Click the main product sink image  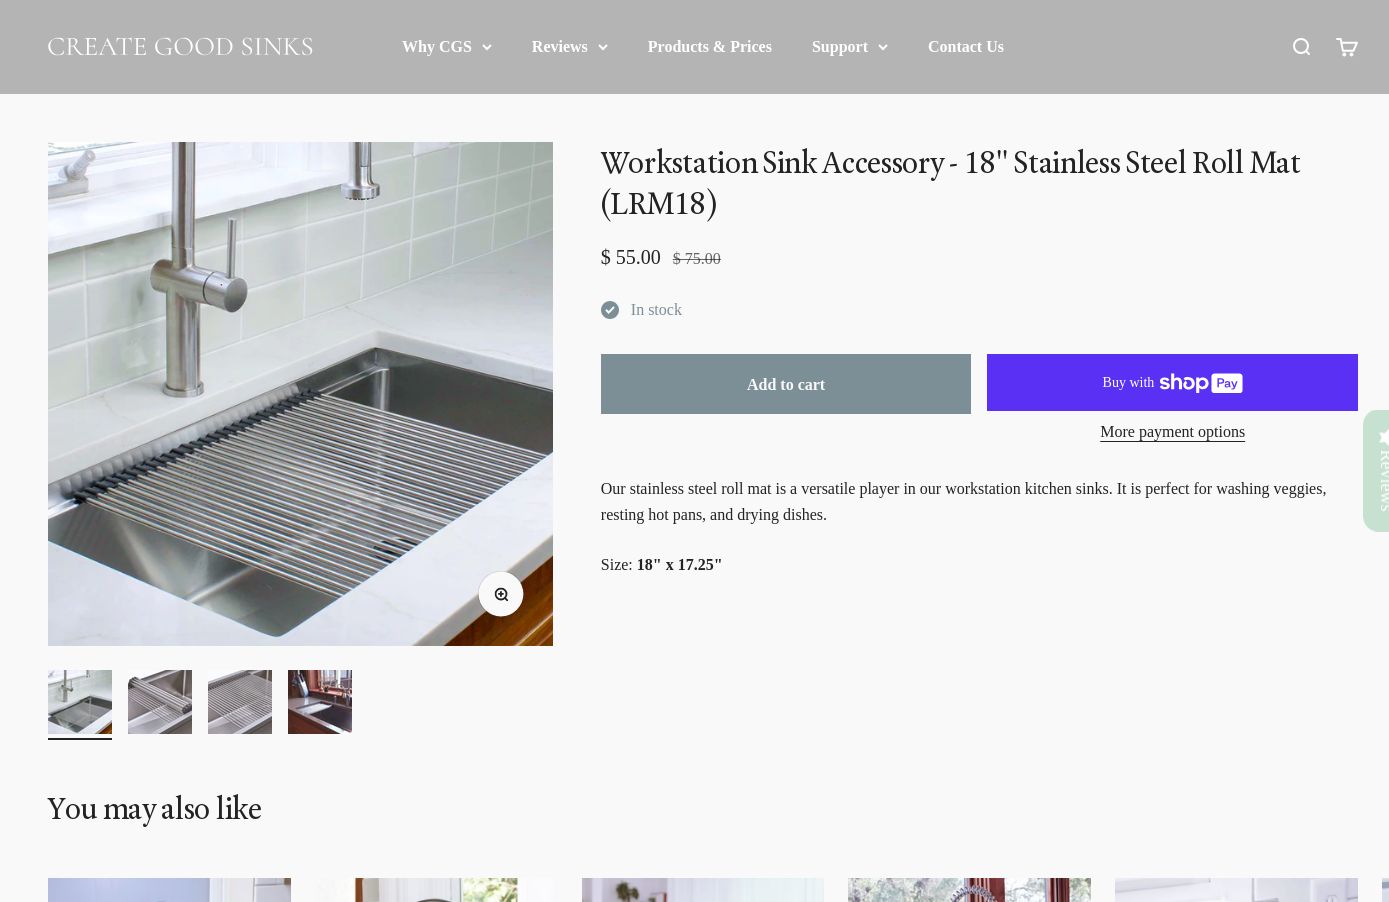coord(300,394)
